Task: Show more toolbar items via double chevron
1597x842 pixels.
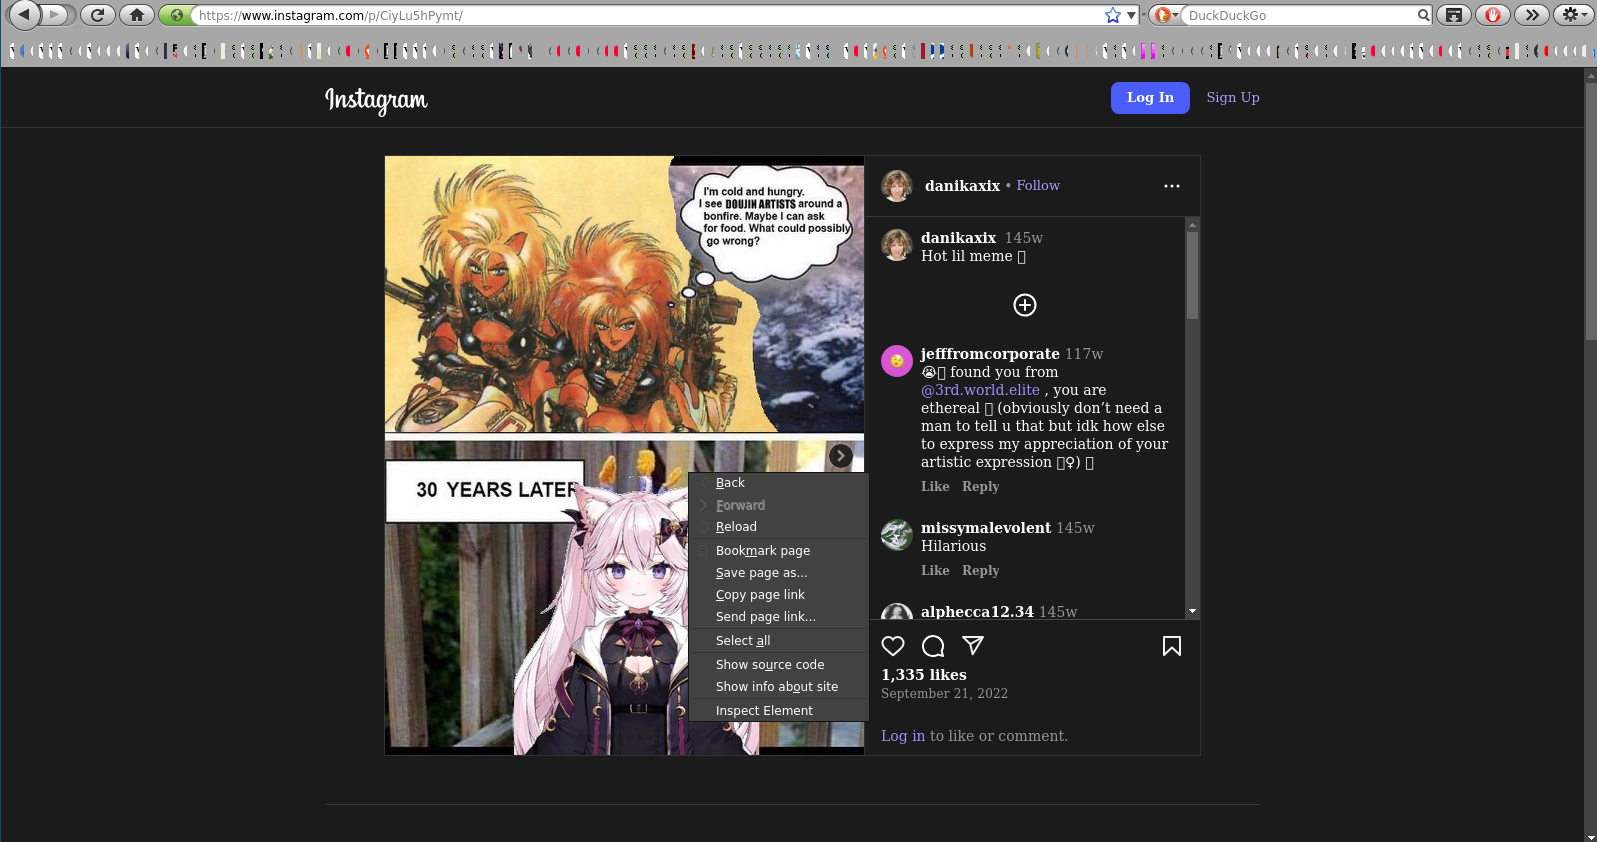Action: [1532, 15]
